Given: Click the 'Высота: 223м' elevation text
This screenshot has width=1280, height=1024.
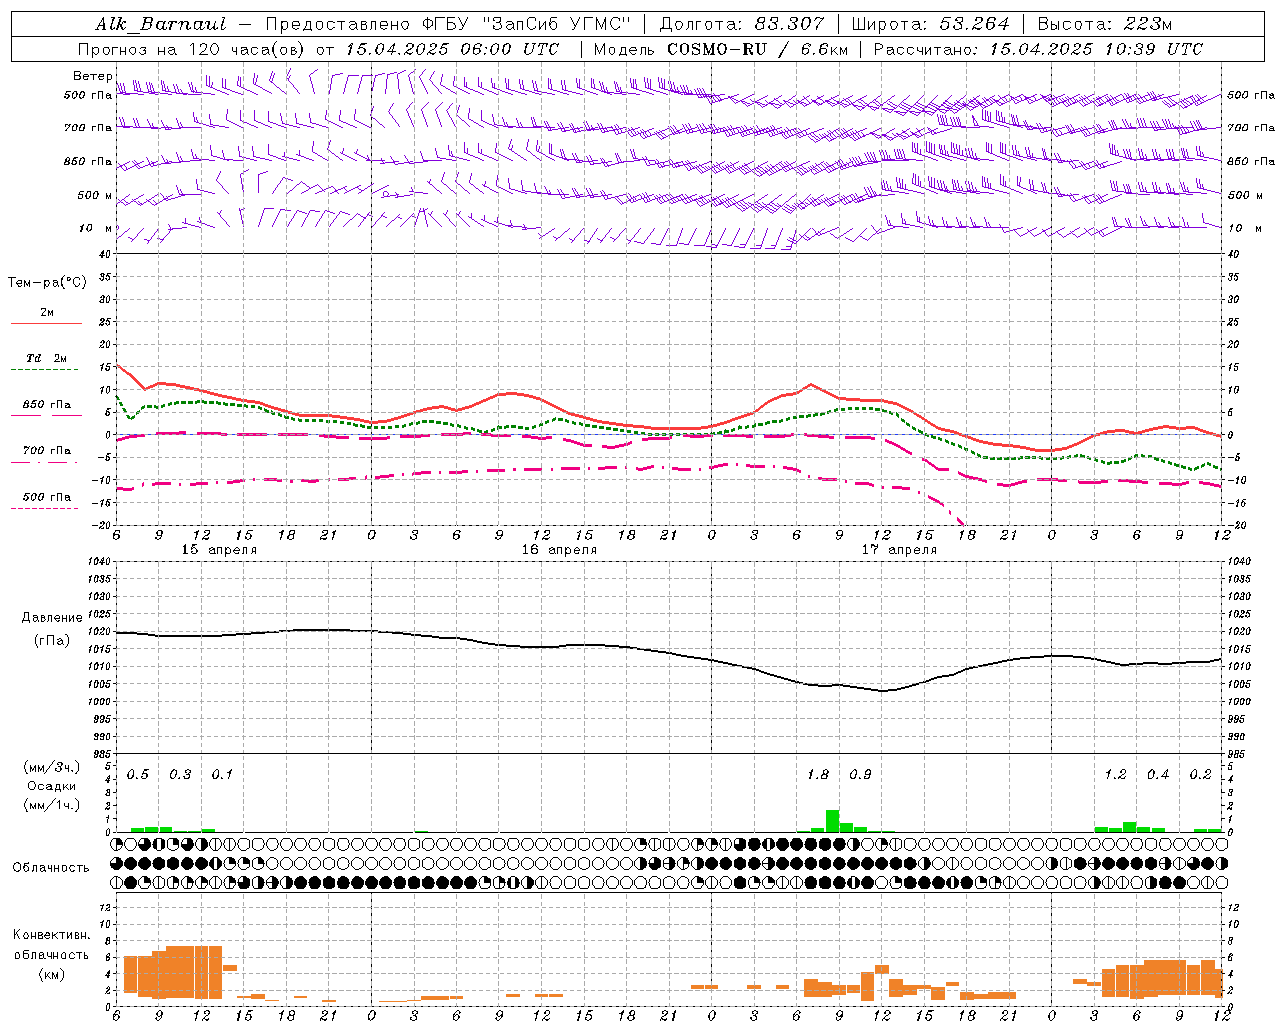Looking at the screenshot, I should (x=1104, y=24).
